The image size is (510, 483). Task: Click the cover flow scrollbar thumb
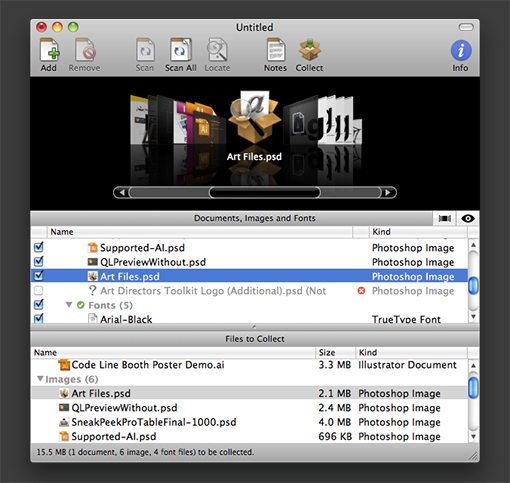264,192
